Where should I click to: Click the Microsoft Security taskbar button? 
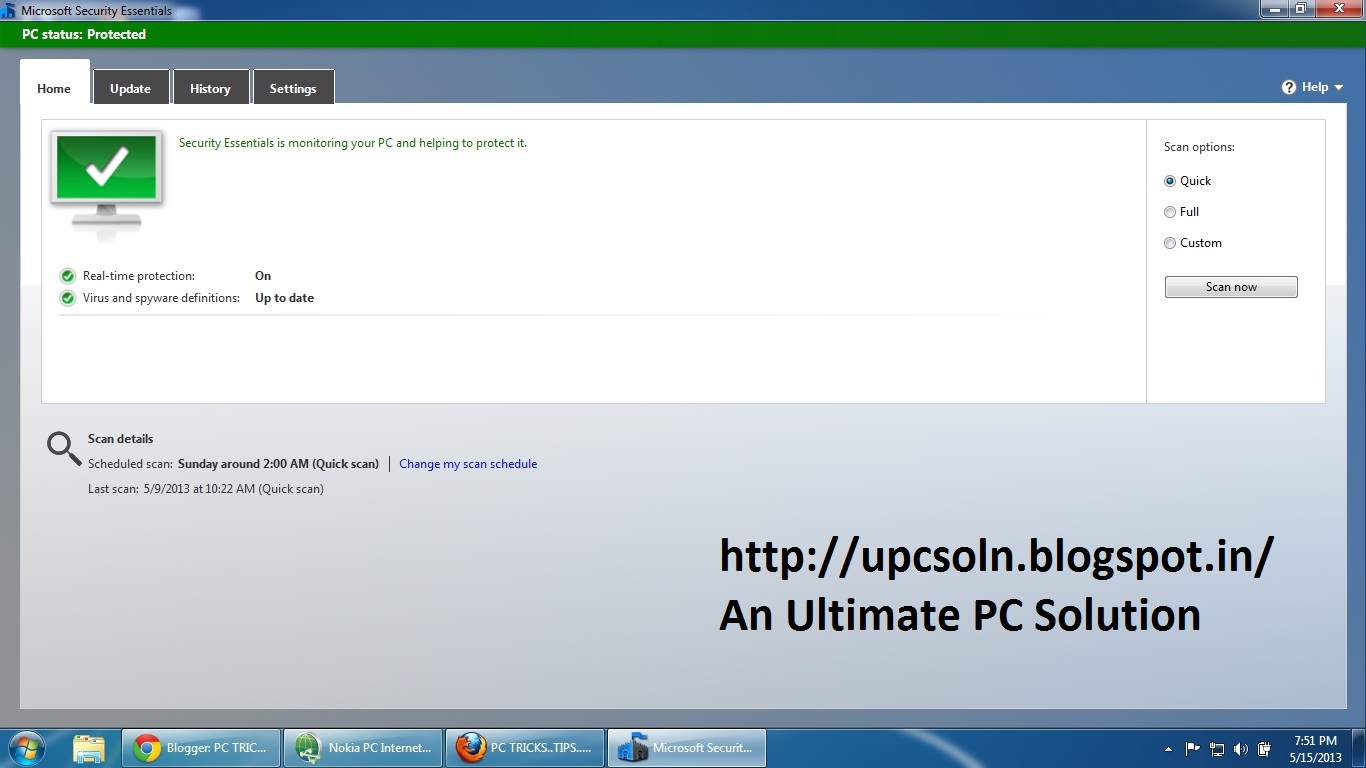point(686,748)
